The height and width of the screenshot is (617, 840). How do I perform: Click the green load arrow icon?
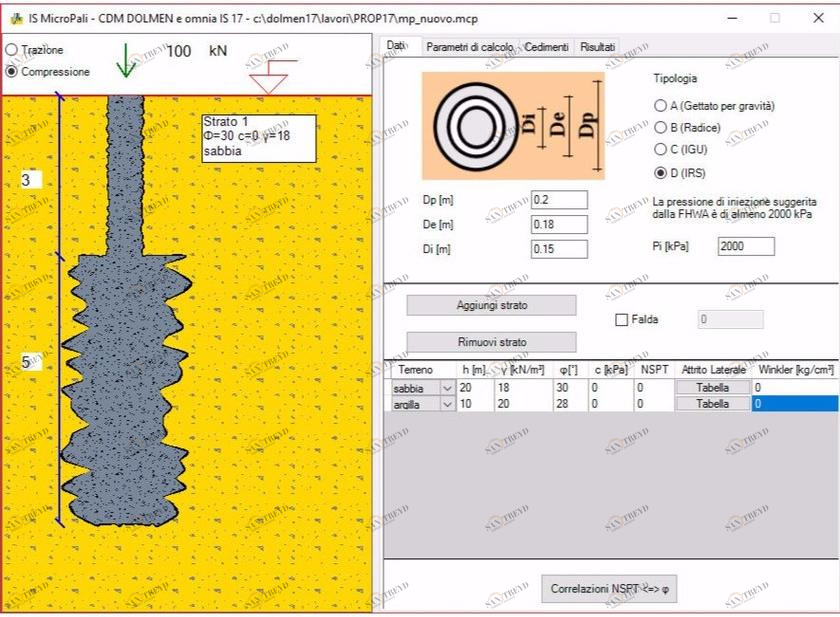click(x=126, y=61)
